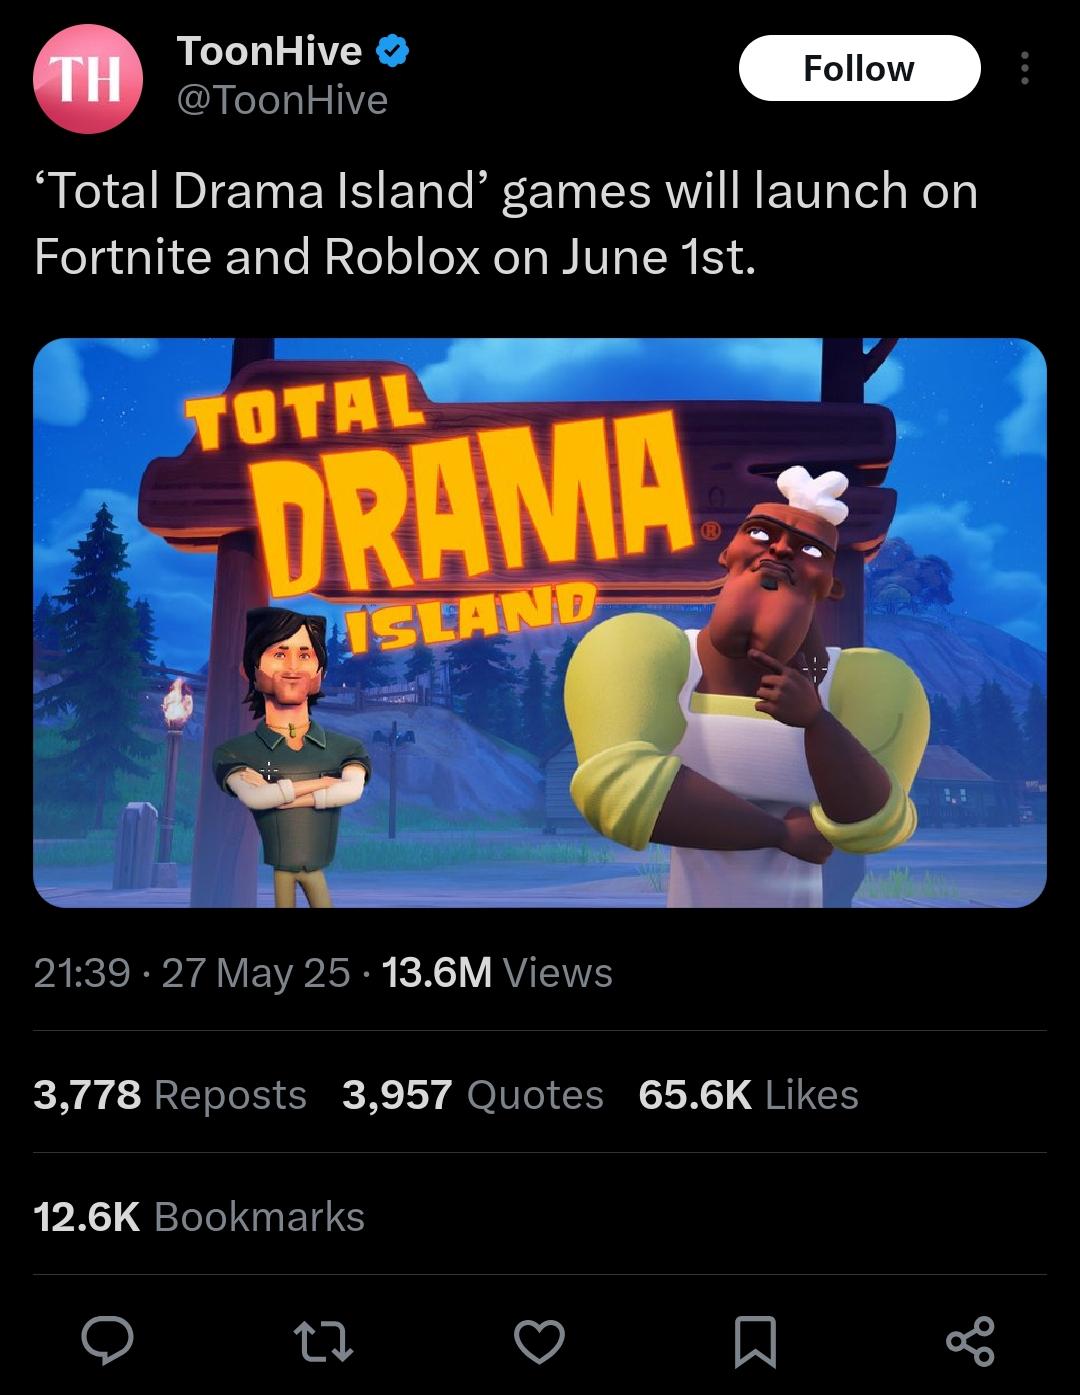The image size is (1080, 1395).
Task: Open the ToonHive display name
Action: (269, 51)
